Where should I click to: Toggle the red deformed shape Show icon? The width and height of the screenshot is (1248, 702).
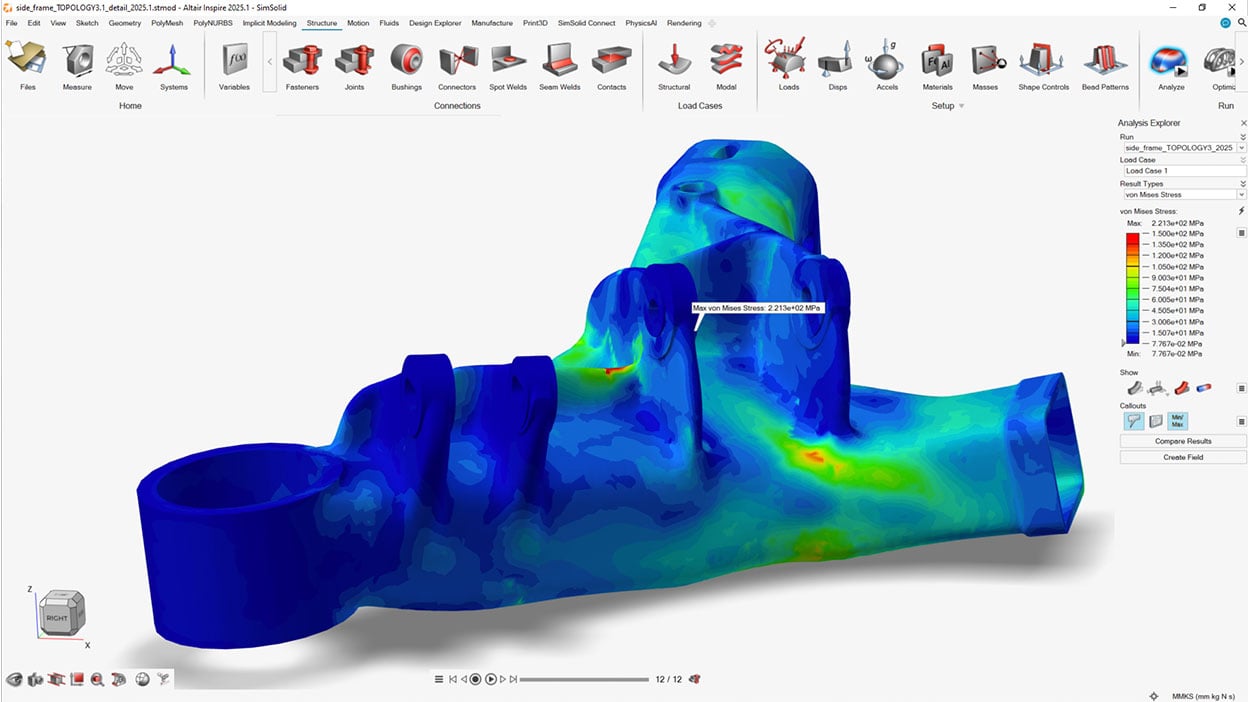tap(1181, 388)
